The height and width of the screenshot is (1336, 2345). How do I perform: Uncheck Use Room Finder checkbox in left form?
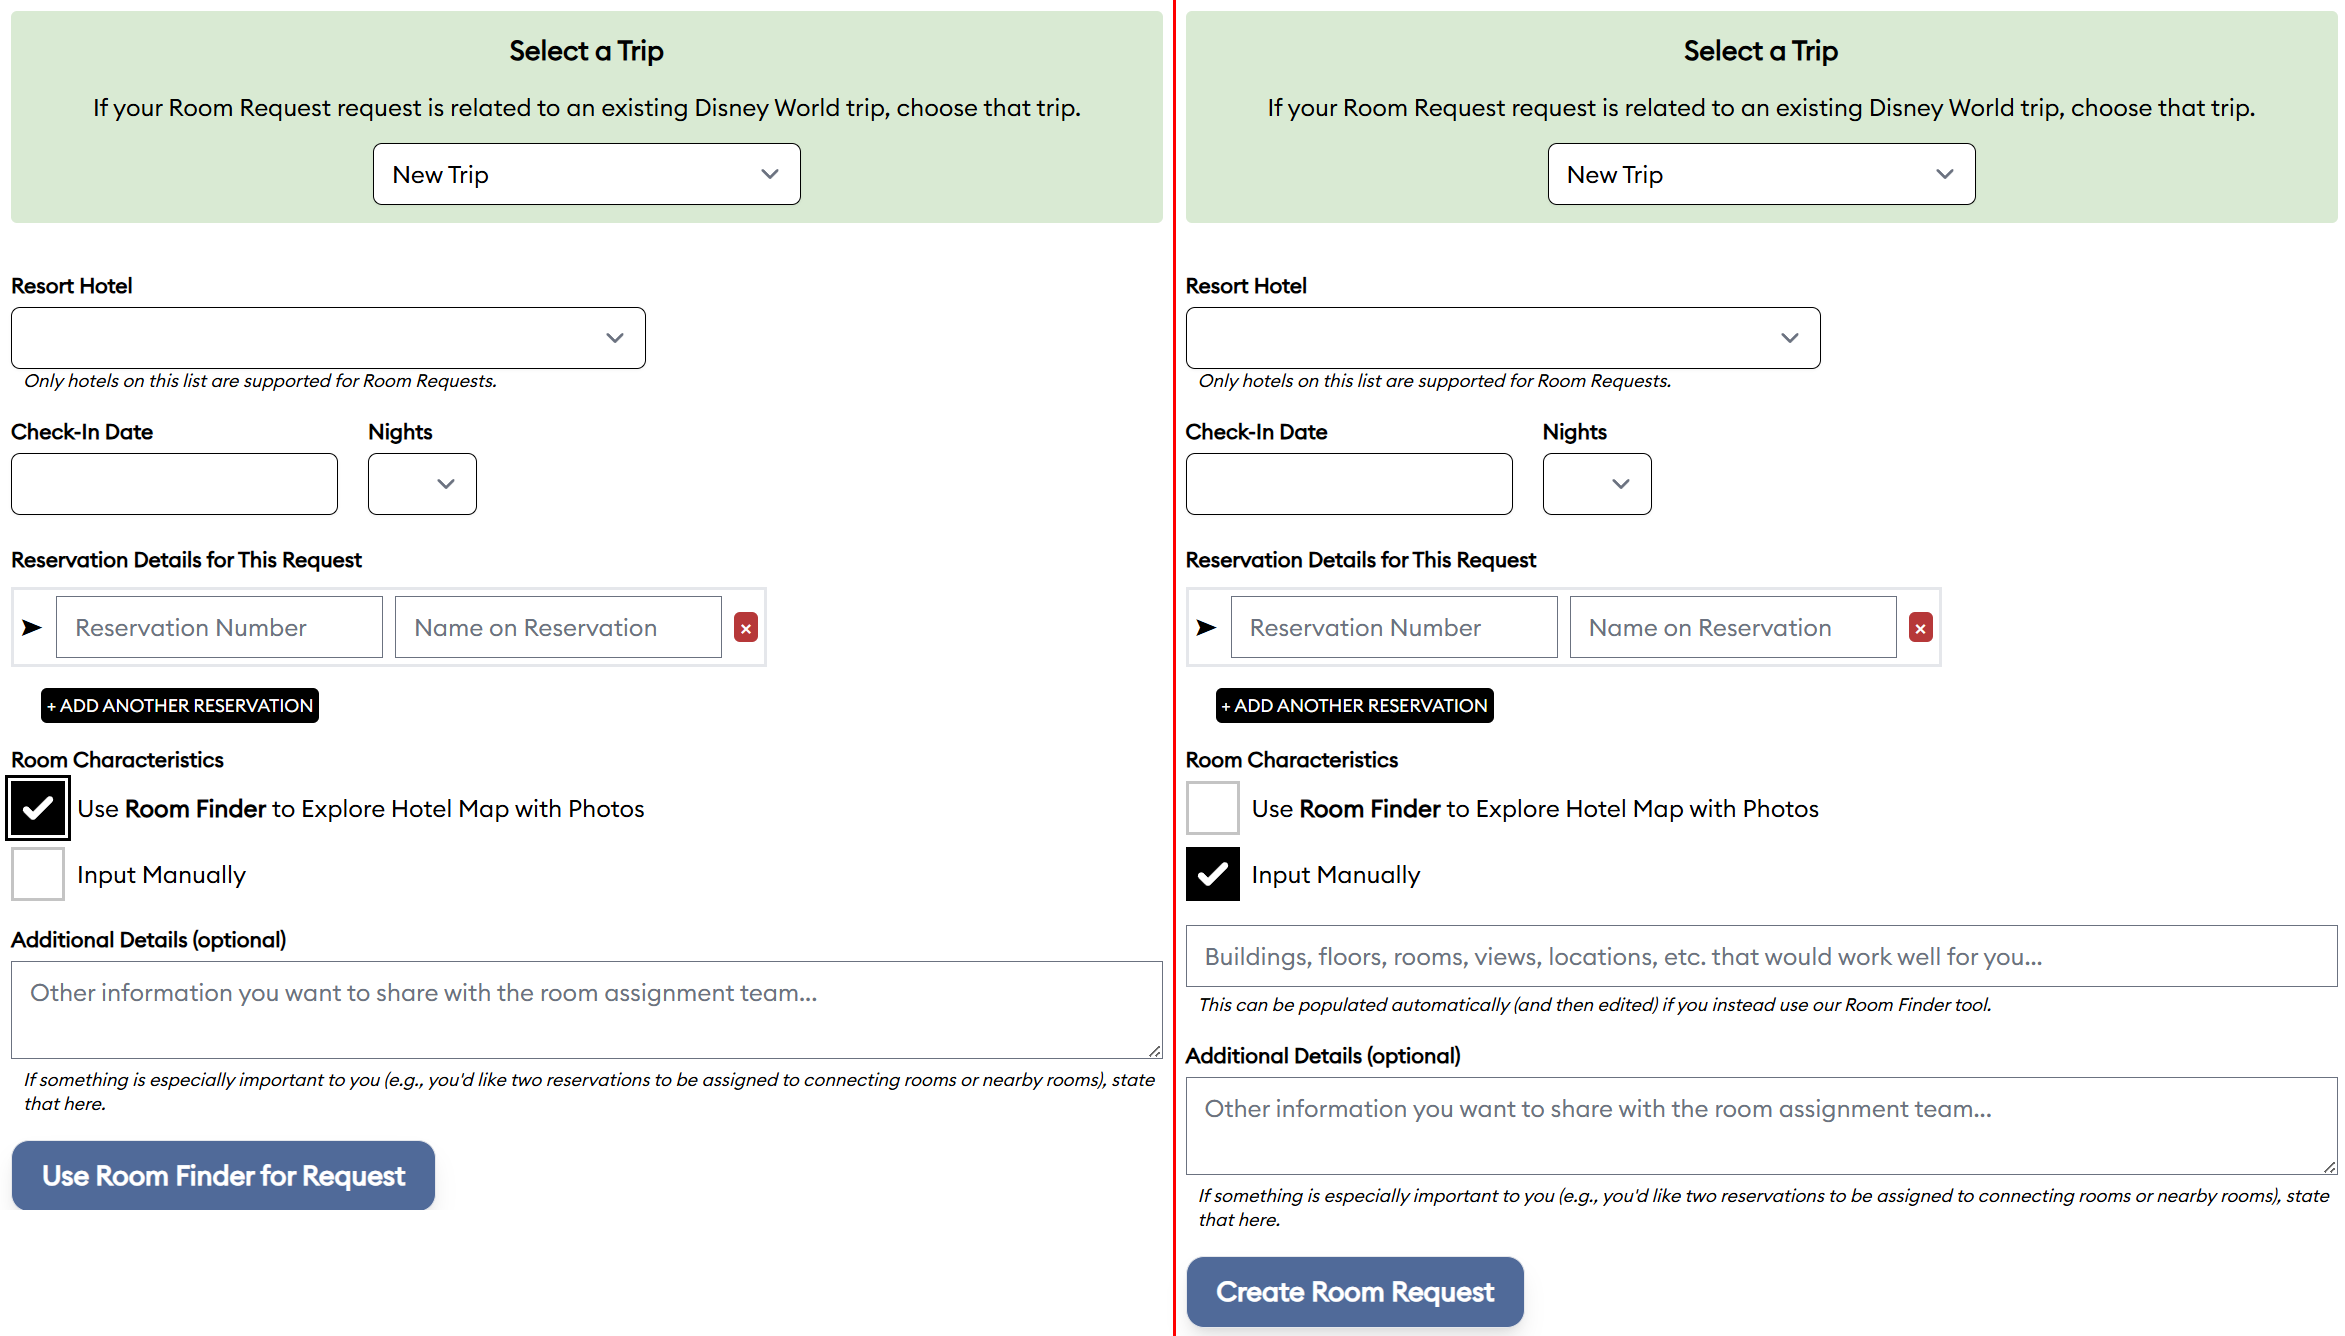(x=38, y=808)
